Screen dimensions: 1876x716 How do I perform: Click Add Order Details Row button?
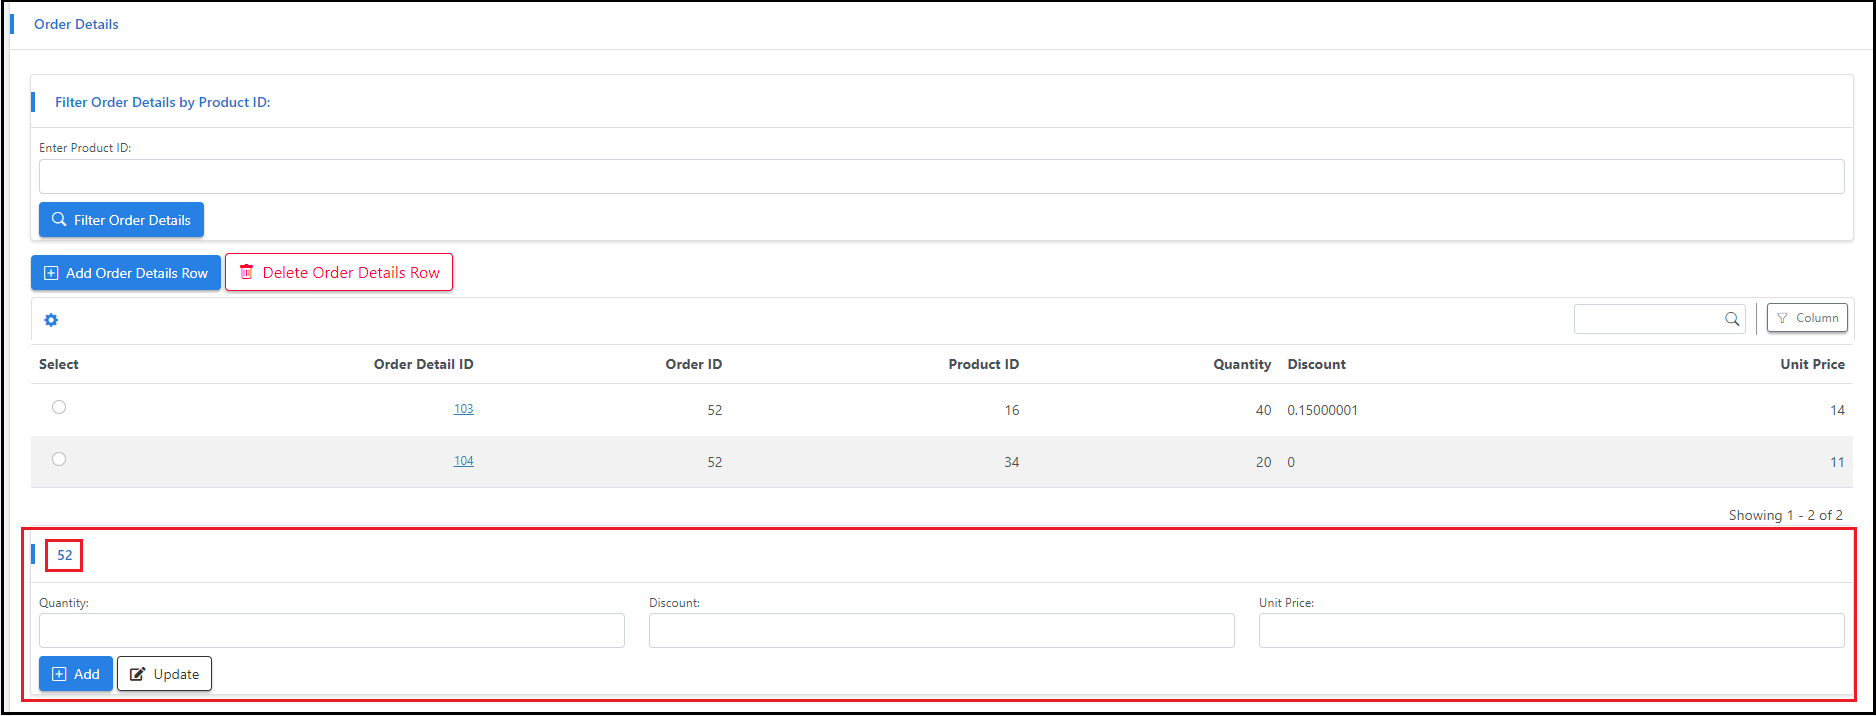tap(126, 273)
